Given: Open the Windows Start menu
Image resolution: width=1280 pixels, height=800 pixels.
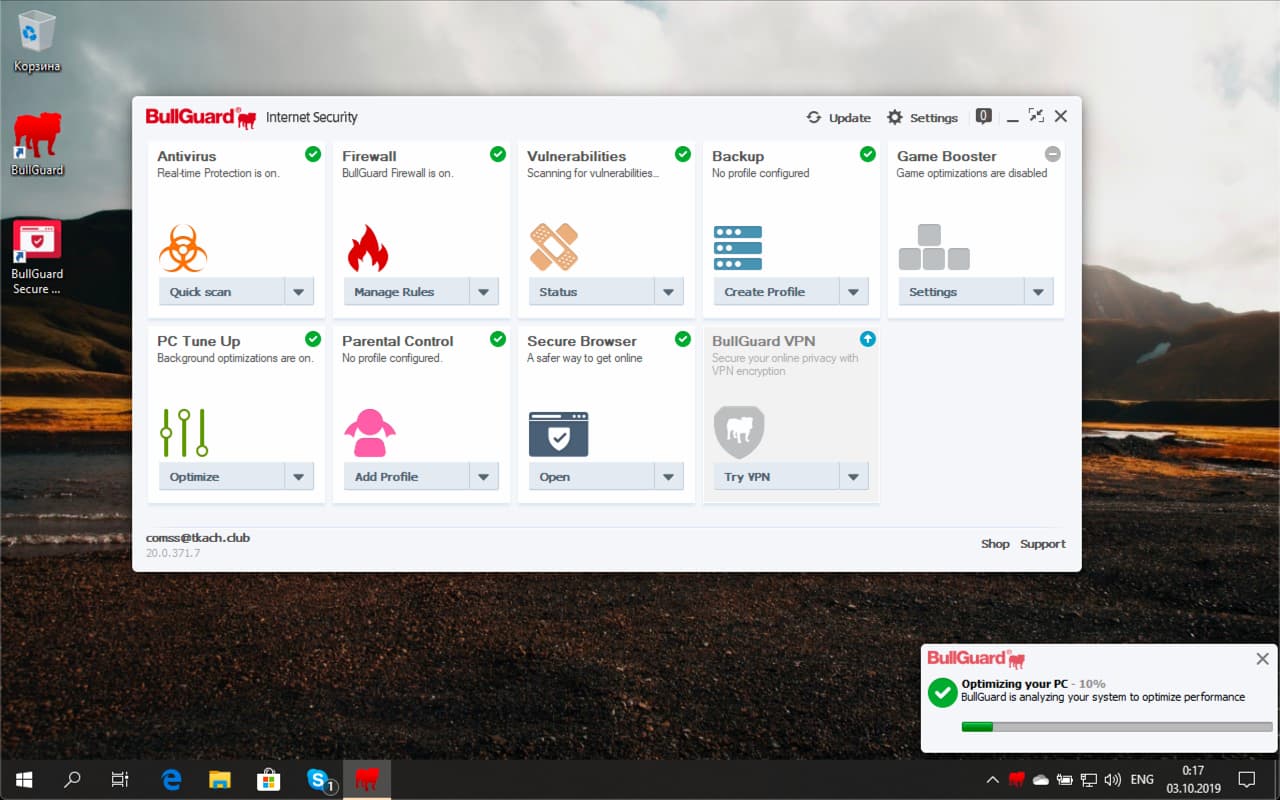Looking at the screenshot, I should click(x=24, y=779).
